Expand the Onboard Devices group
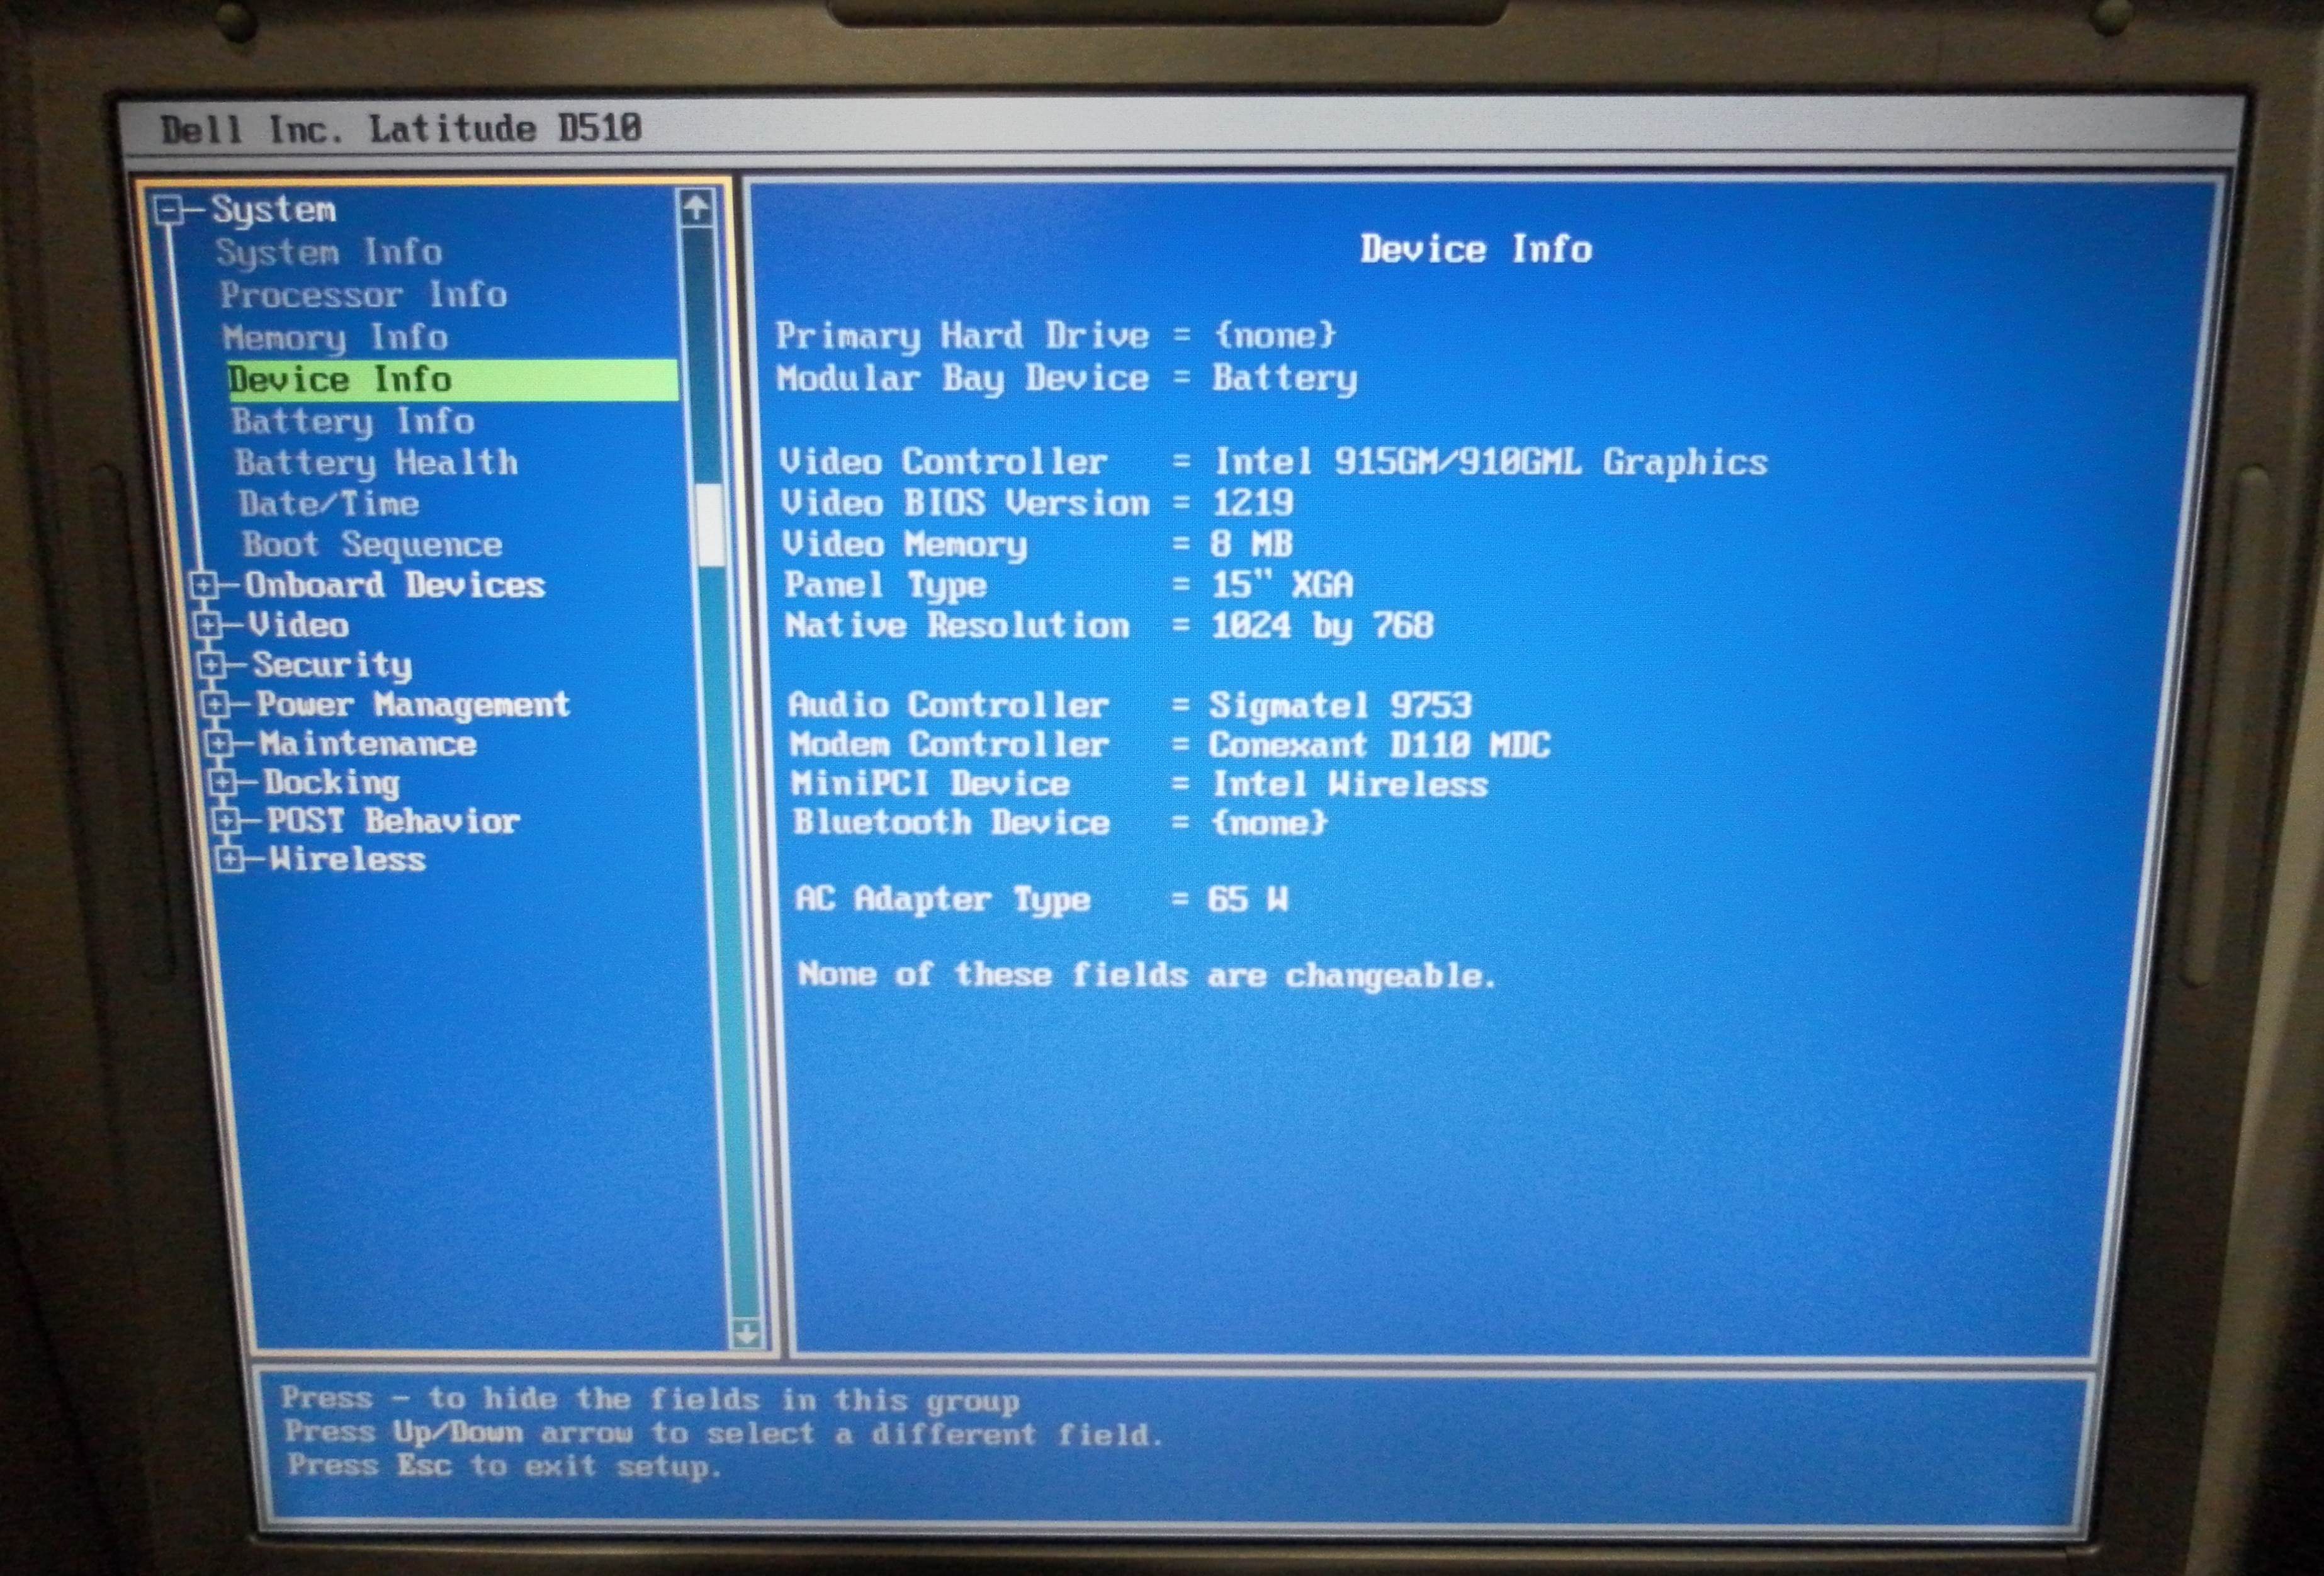The height and width of the screenshot is (1576, 2324). [204, 585]
